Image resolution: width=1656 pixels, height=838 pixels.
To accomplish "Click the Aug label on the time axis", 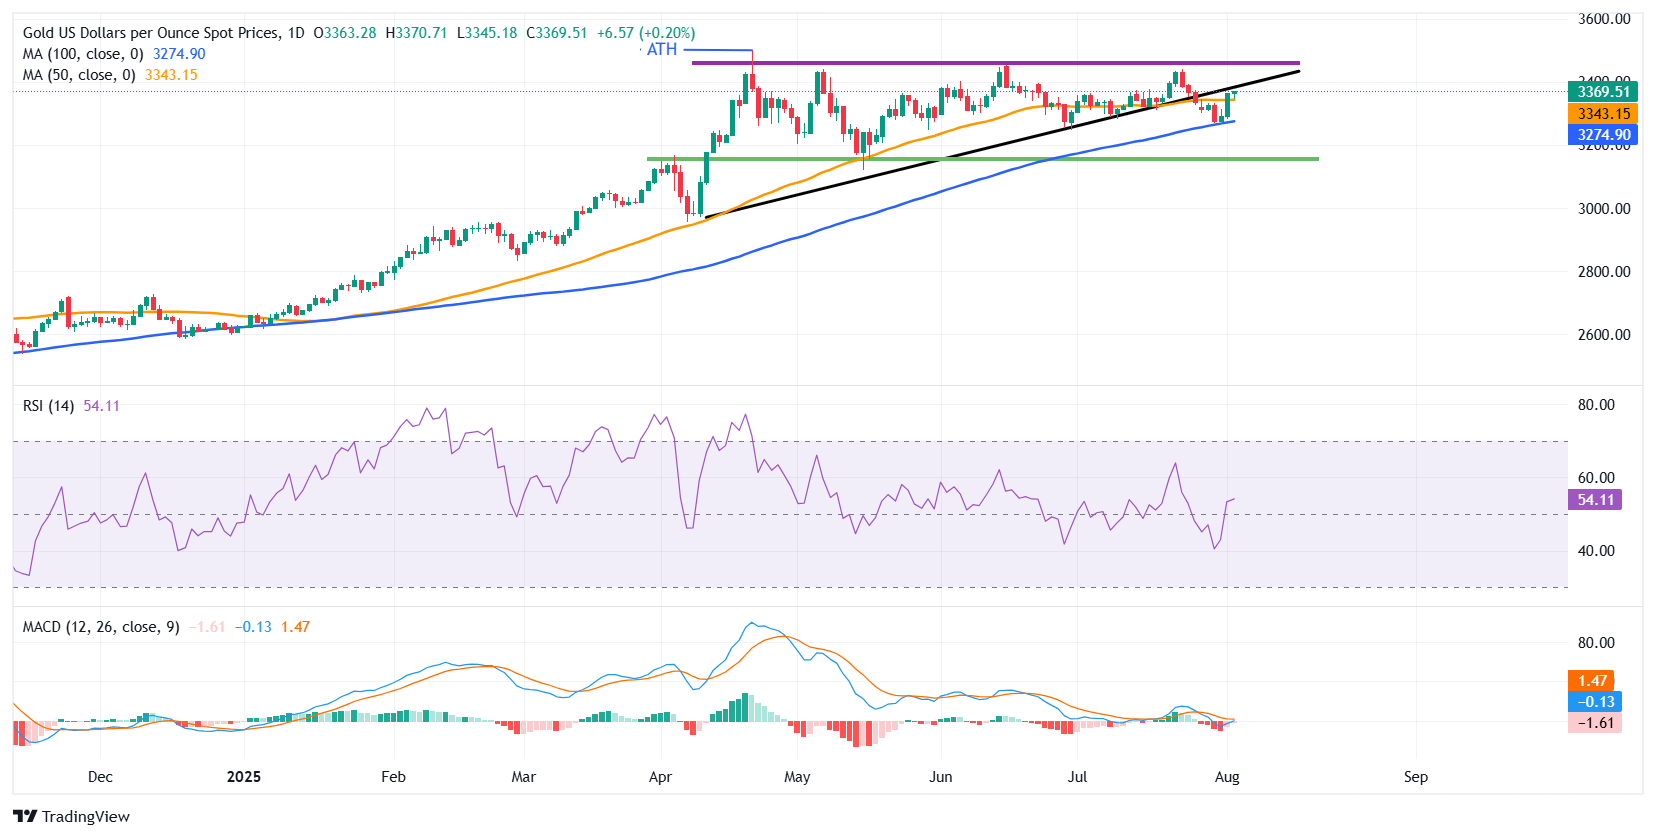I will coord(1227,777).
